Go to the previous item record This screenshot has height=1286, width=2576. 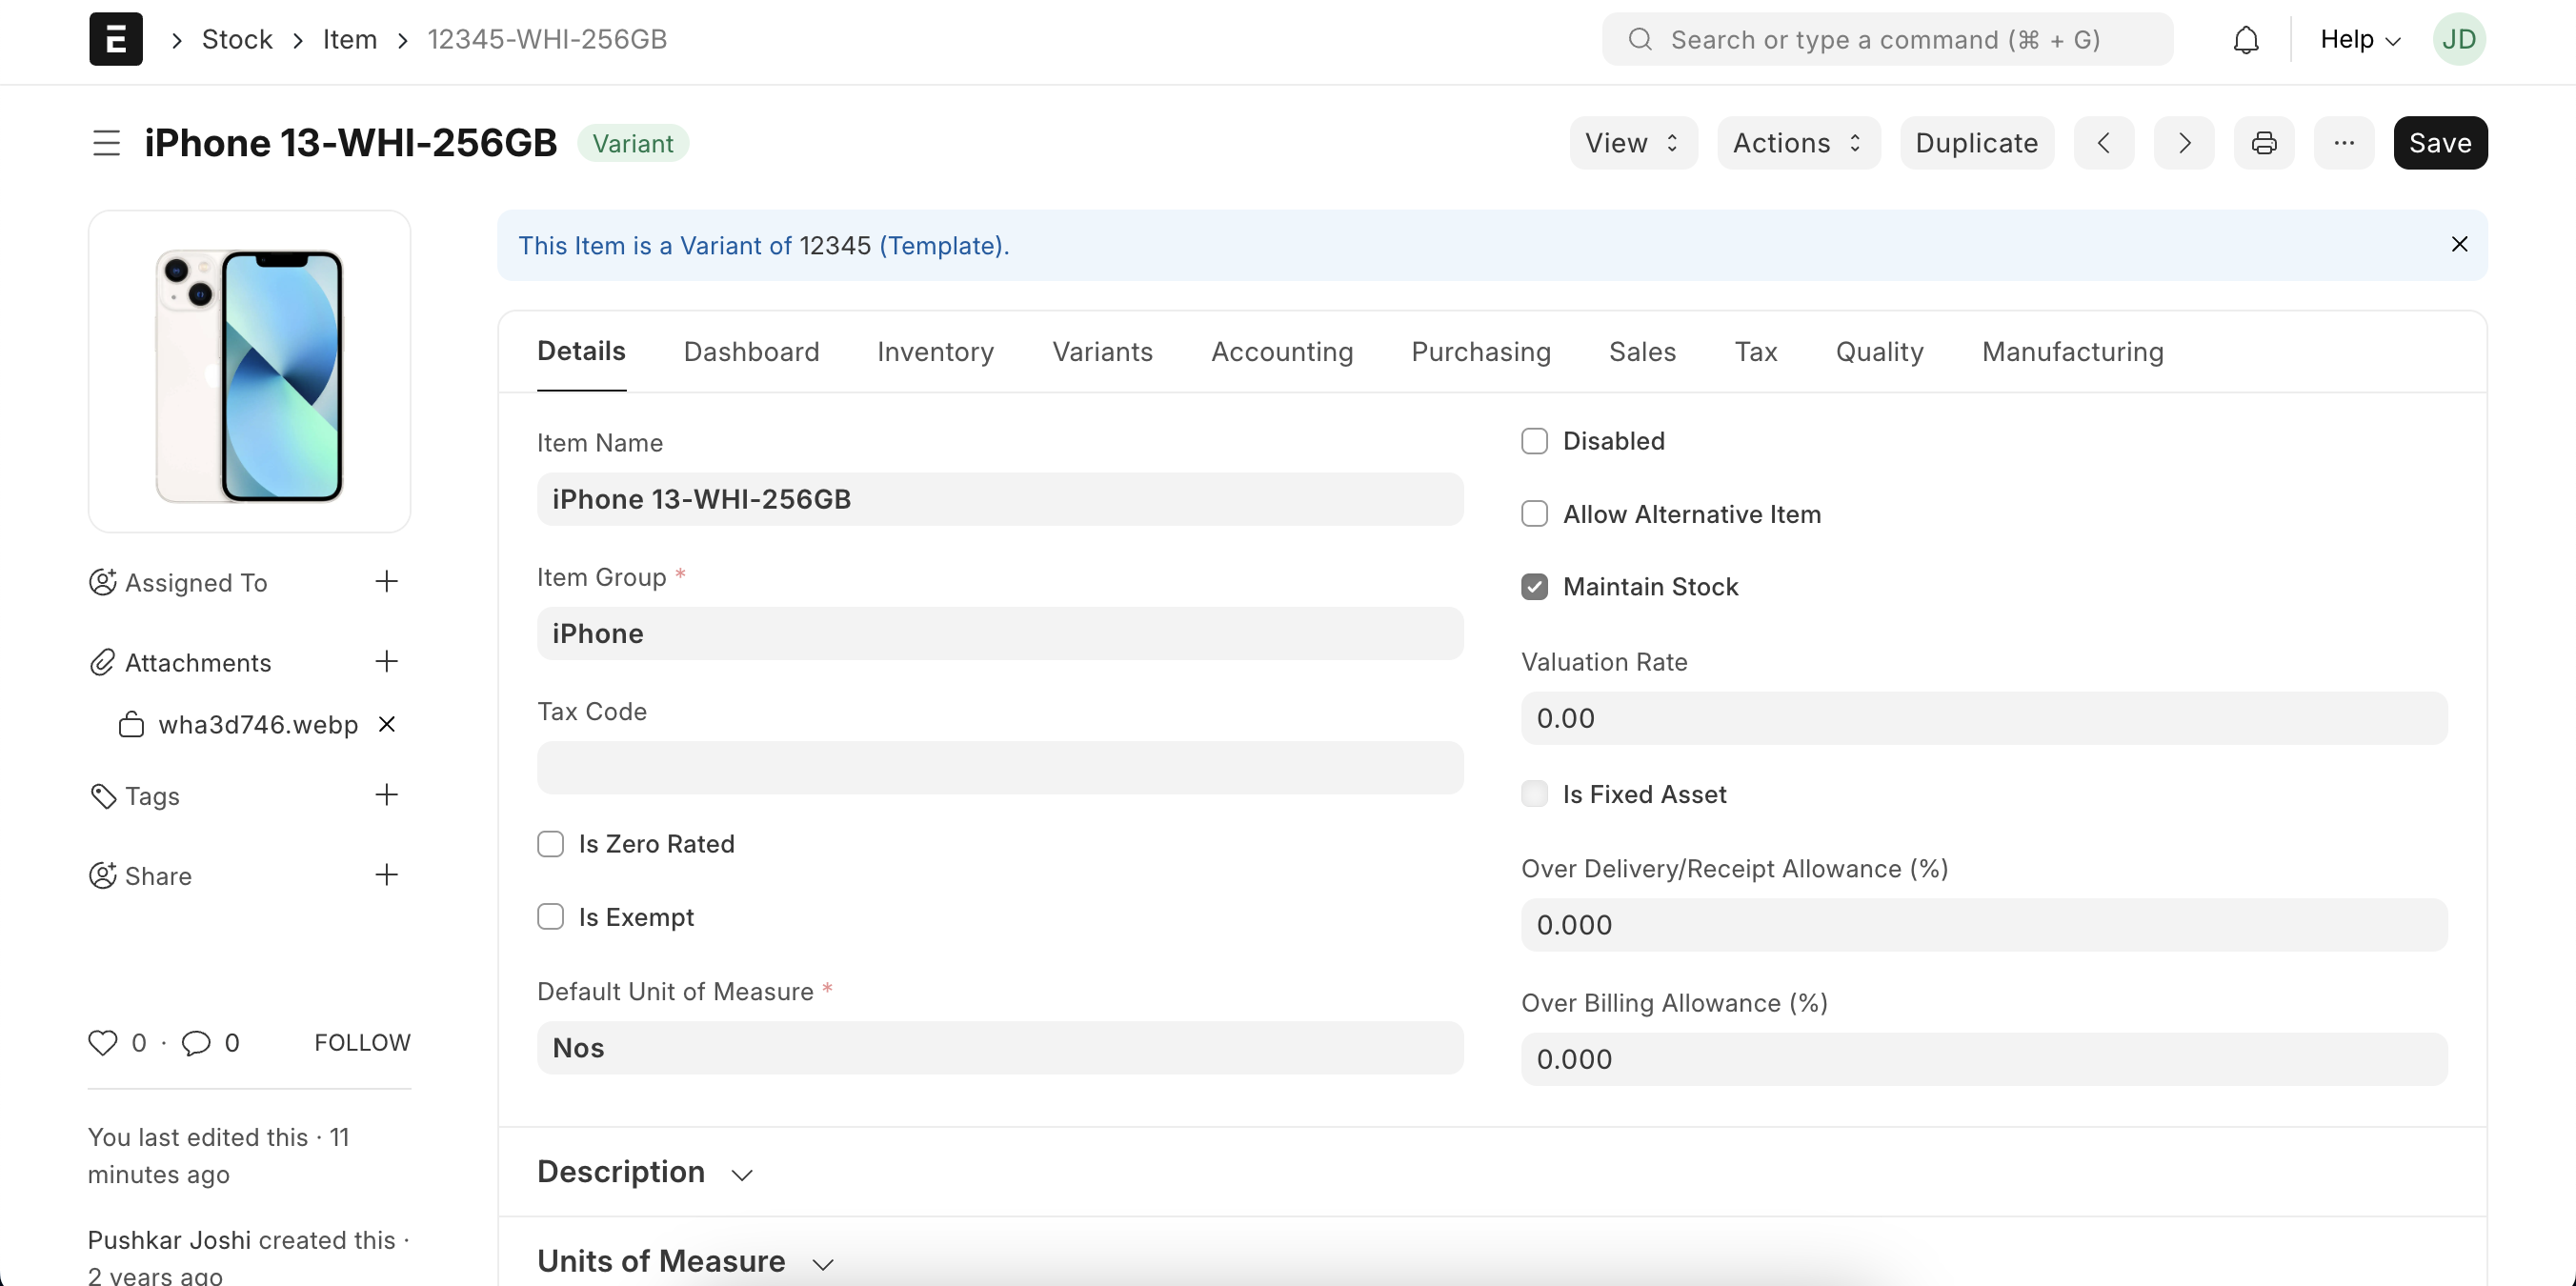(x=2104, y=143)
